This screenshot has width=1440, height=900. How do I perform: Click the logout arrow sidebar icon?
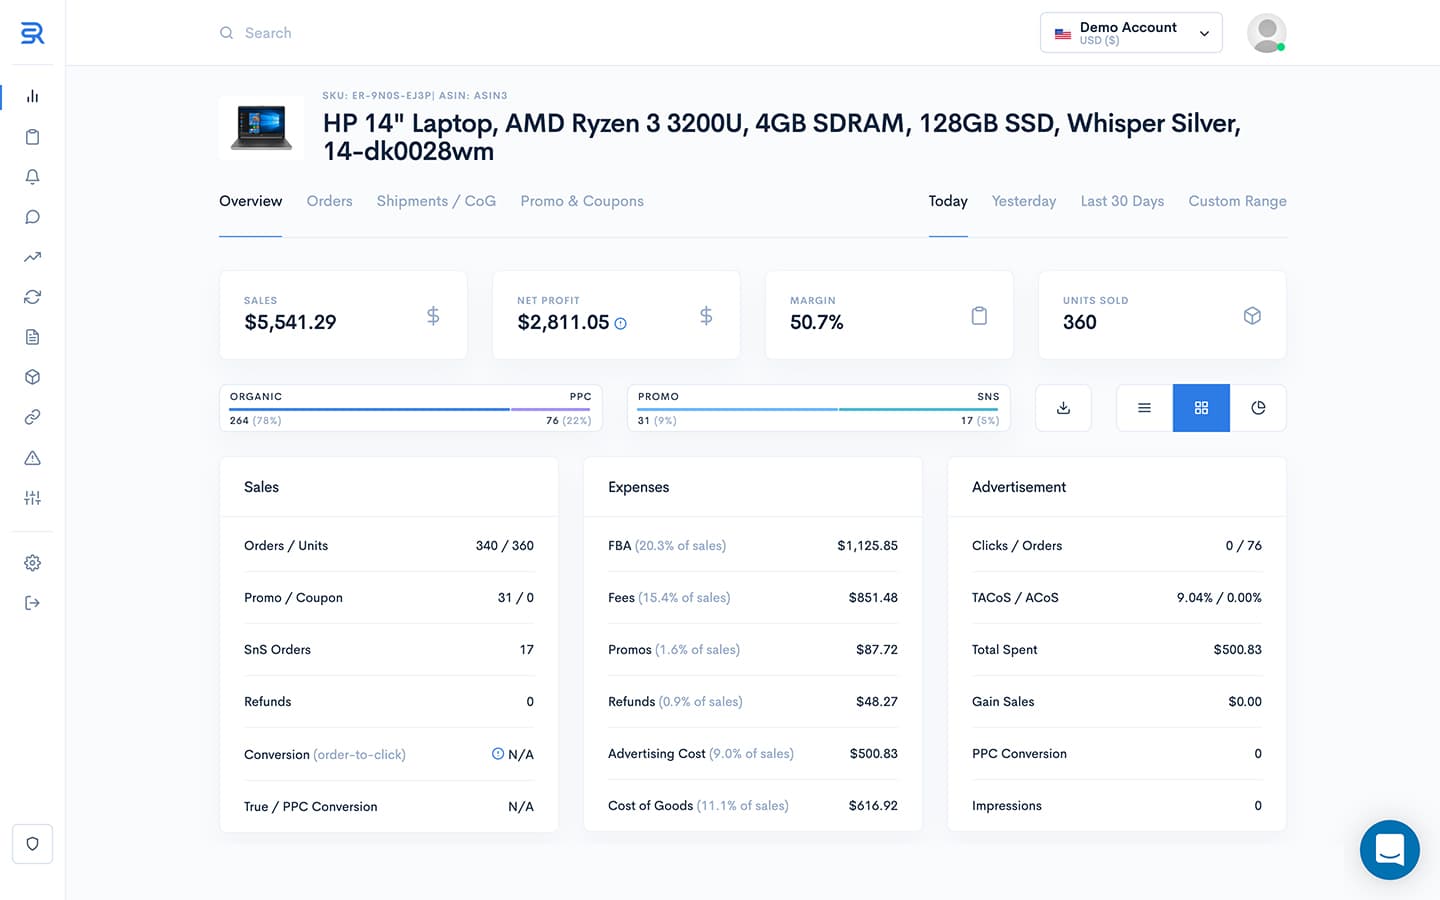(32, 603)
